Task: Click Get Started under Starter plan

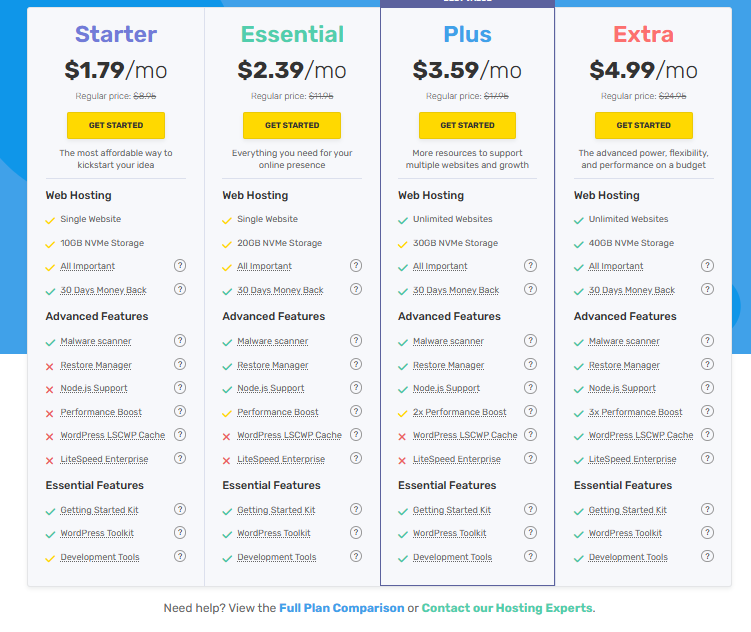Action: [116, 125]
